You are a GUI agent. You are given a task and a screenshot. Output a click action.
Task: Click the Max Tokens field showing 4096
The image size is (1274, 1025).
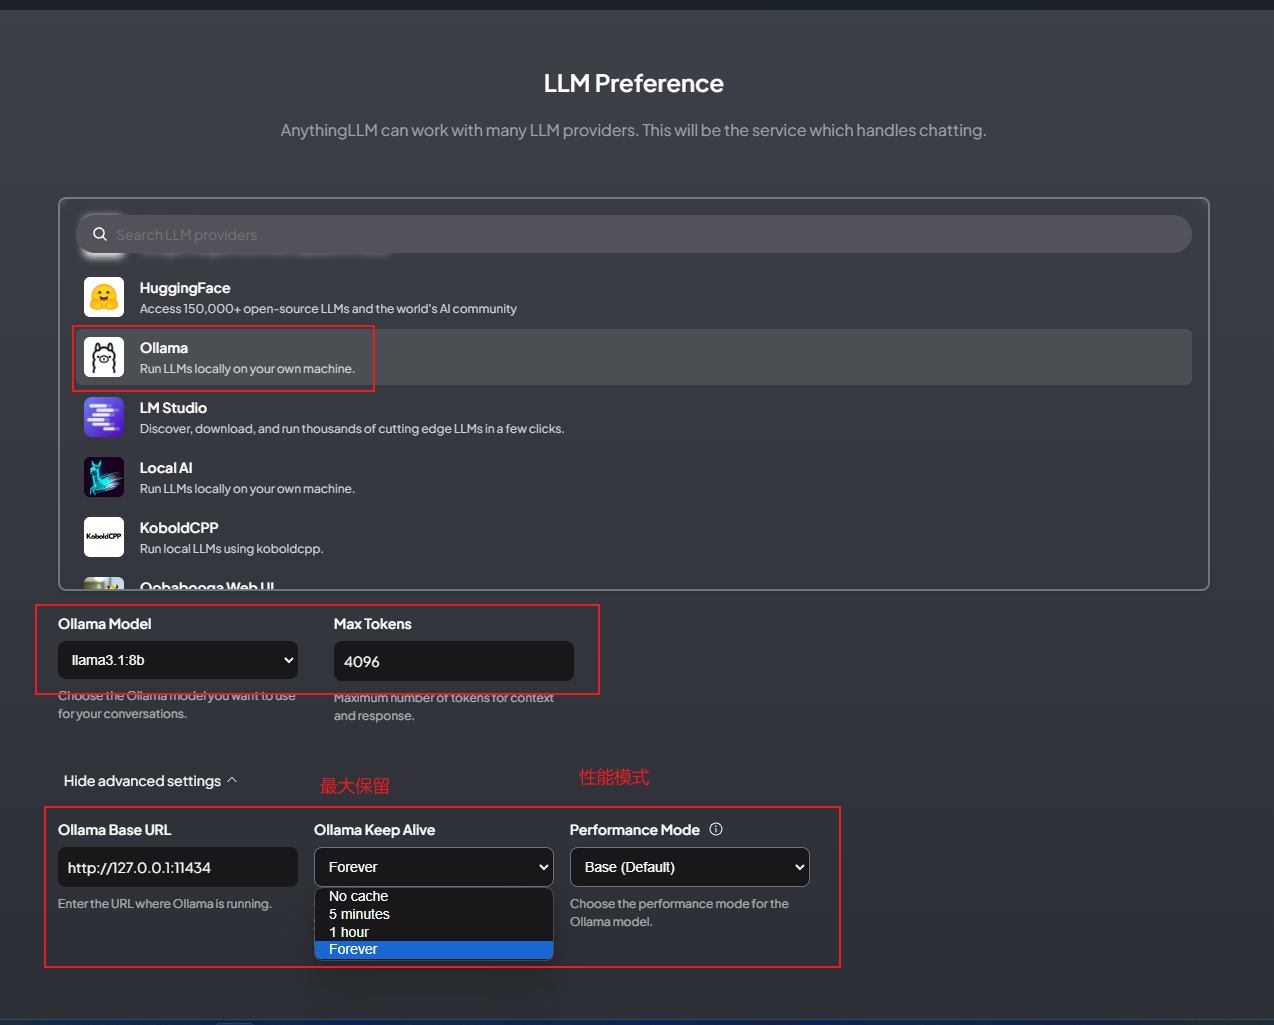[454, 661]
